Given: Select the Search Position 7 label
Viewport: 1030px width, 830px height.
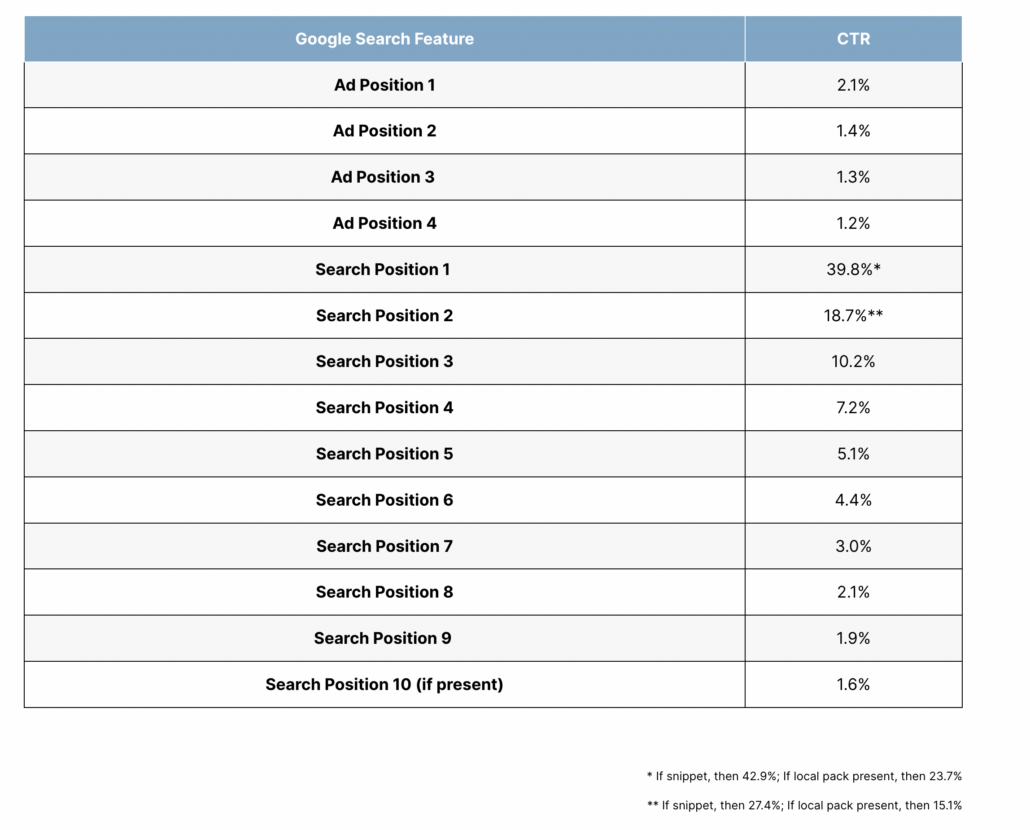Looking at the screenshot, I should click(384, 546).
